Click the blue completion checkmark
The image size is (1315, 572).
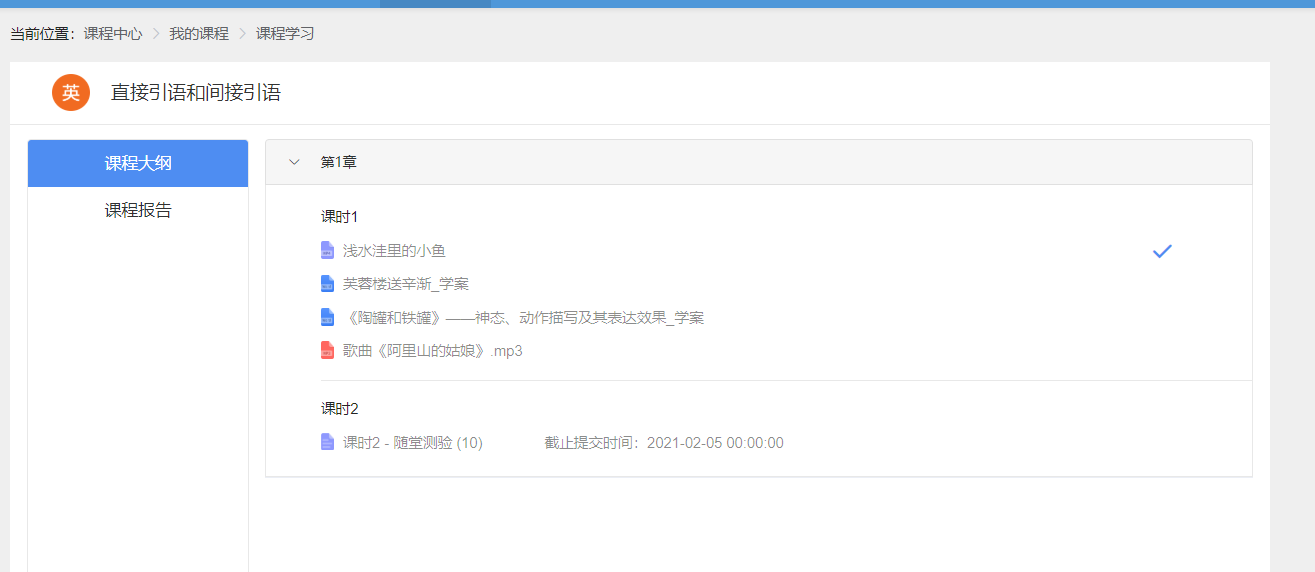(1161, 251)
